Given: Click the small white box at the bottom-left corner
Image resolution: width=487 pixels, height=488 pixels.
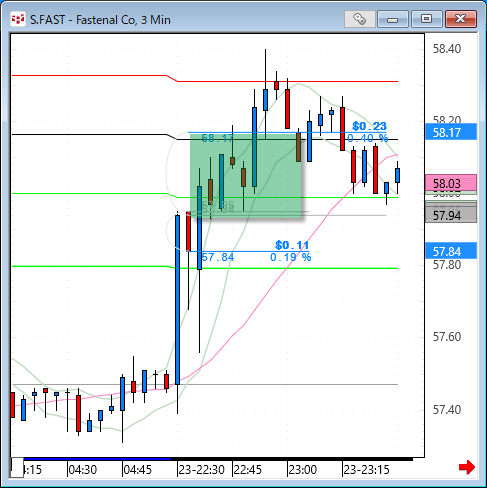Looking at the screenshot, I should [x=17, y=468].
